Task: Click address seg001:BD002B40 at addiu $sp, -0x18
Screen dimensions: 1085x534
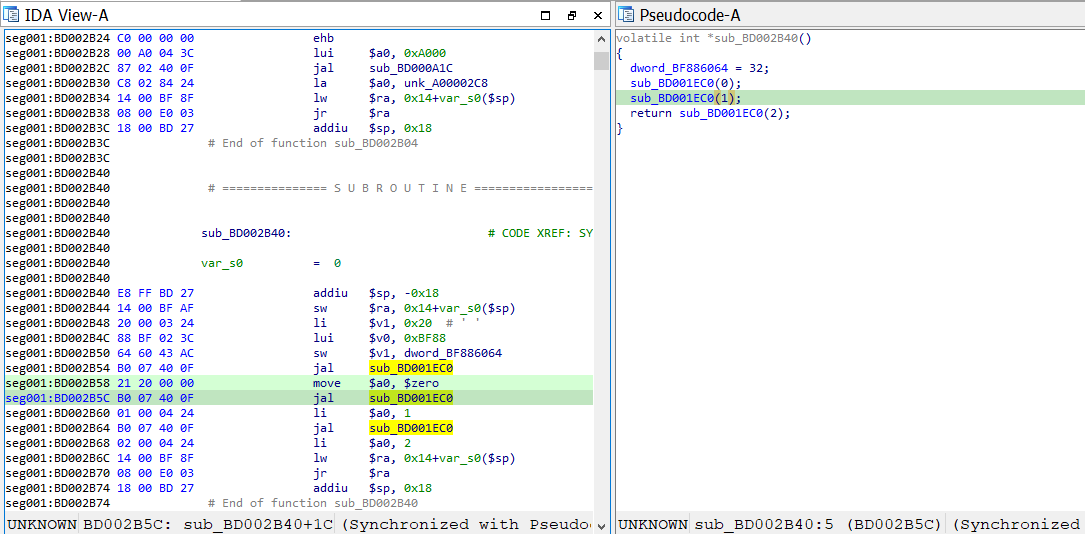Action: (56, 293)
